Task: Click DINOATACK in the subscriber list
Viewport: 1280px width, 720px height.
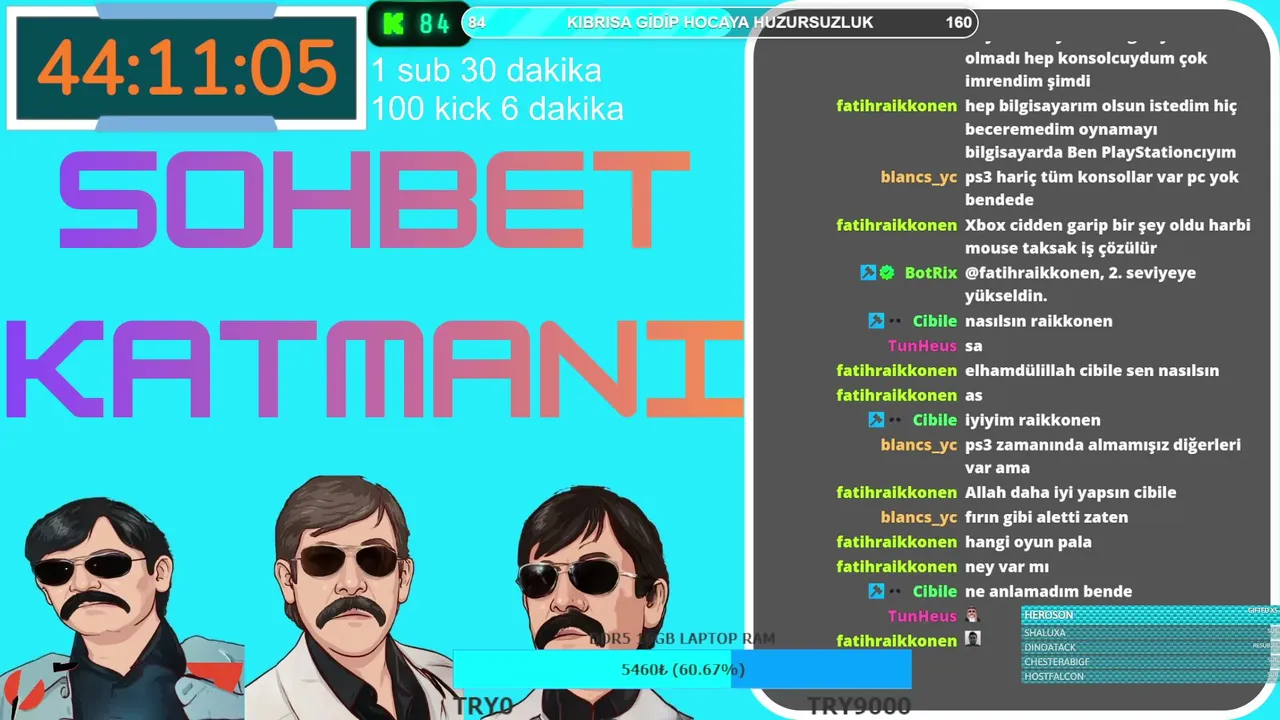Action: point(1049,647)
